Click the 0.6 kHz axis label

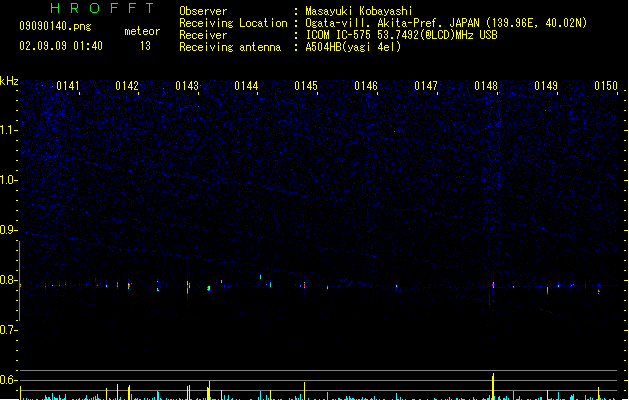pos(8,380)
